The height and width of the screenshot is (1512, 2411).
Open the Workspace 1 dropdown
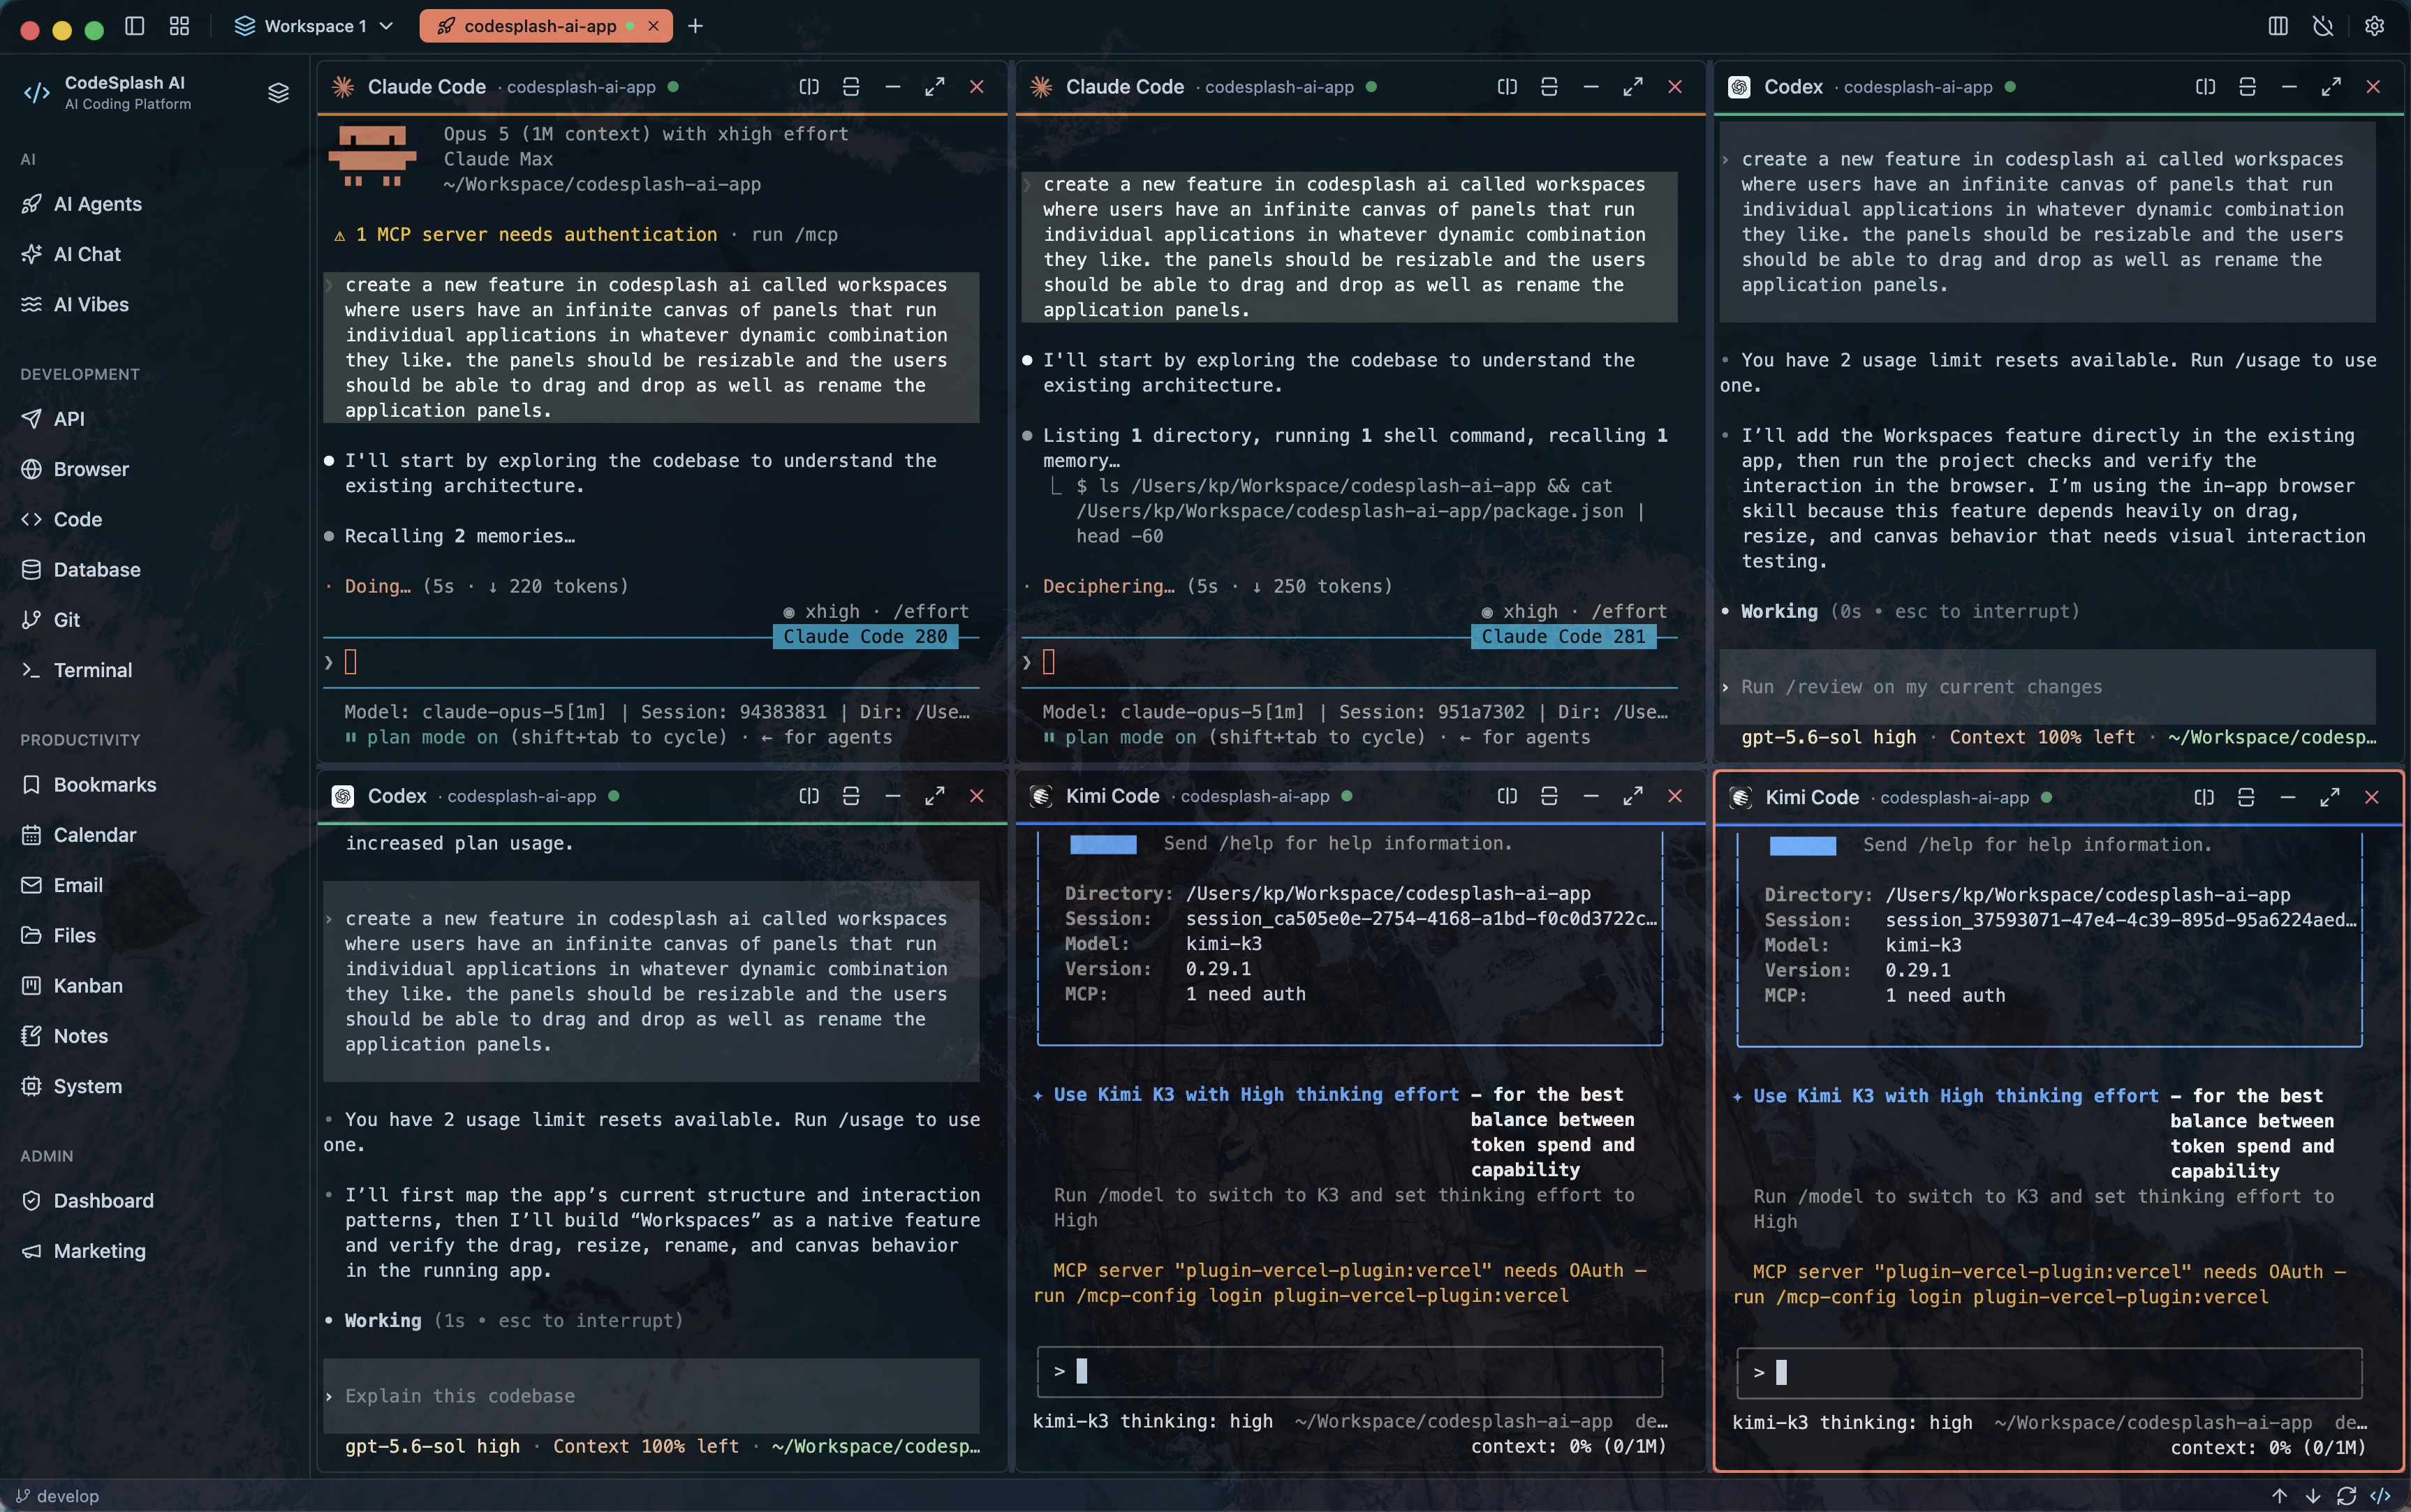click(x=314, y=26)
